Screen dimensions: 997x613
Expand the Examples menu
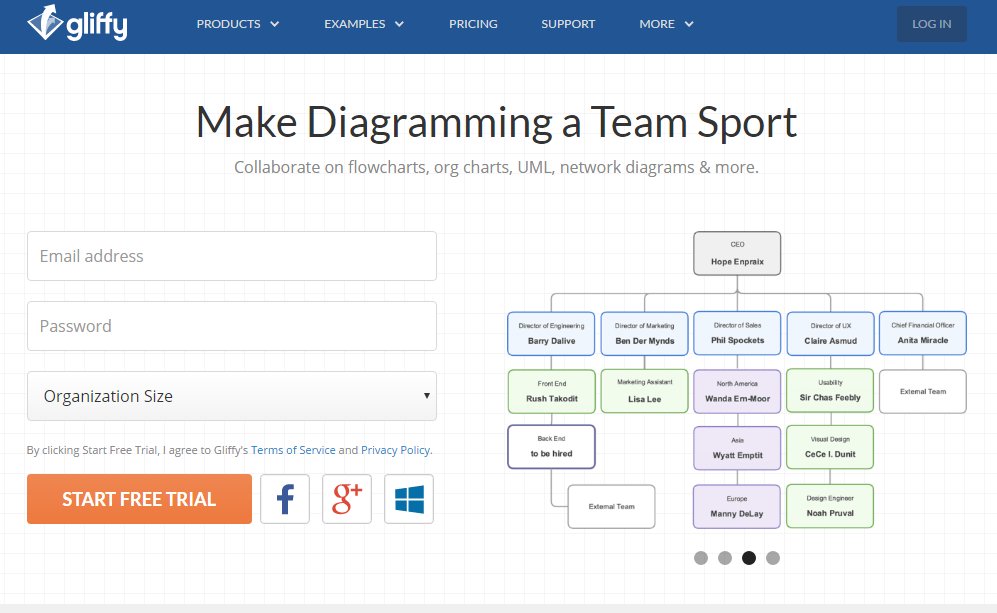[364, 24]
